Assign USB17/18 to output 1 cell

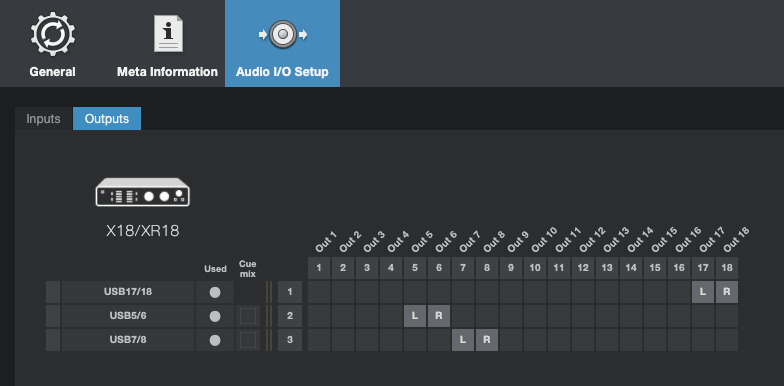point(319,292)
